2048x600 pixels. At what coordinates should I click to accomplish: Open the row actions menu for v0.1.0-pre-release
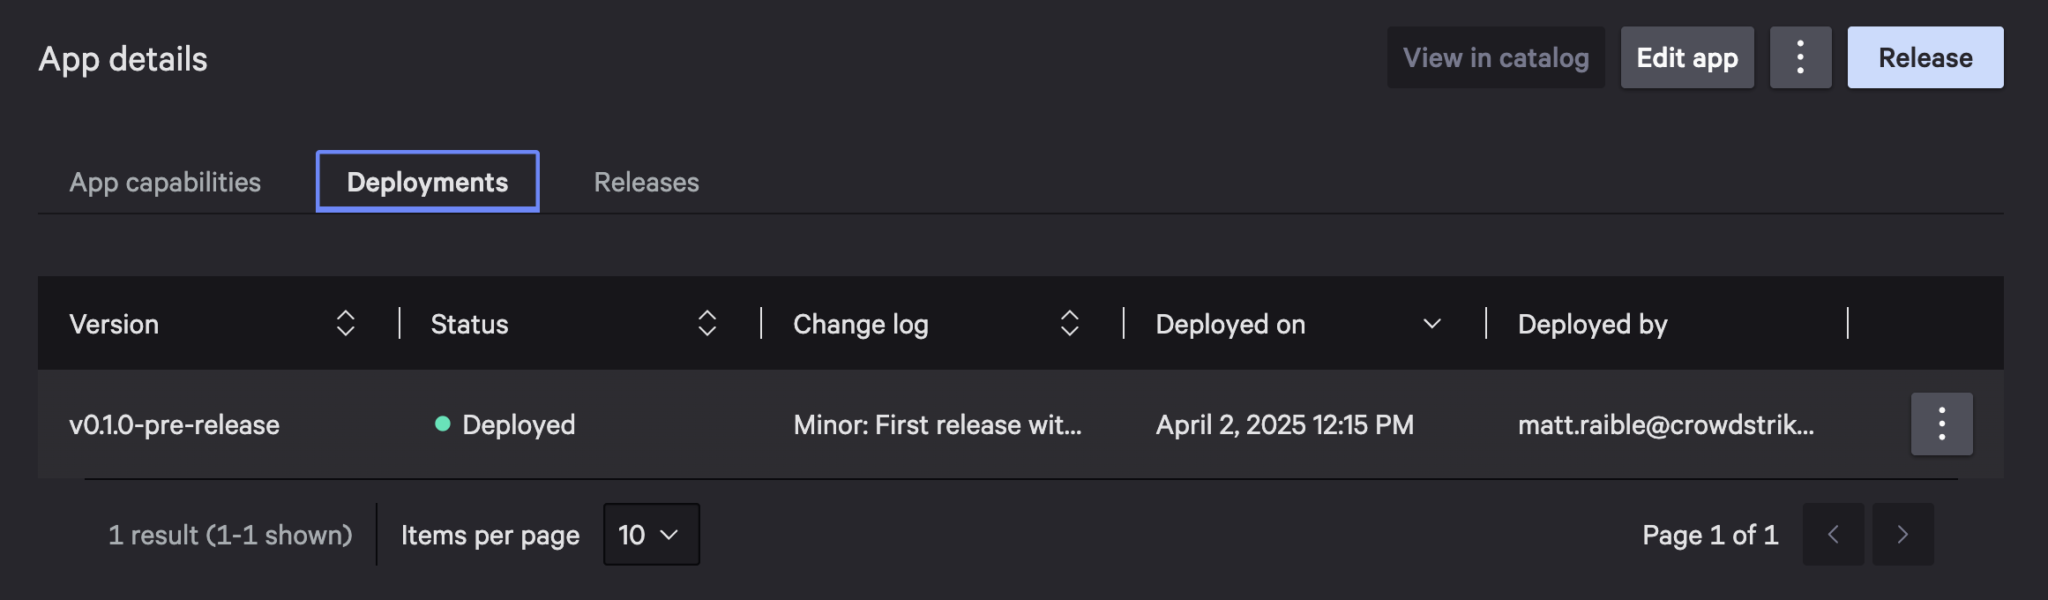click(1941, 424)
